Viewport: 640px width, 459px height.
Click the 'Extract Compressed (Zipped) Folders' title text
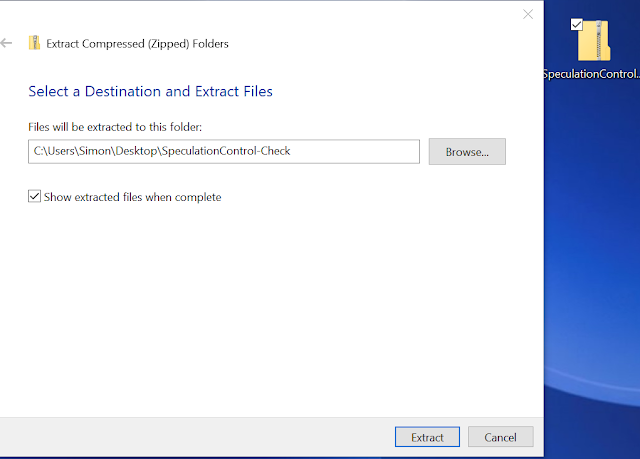(137, 43)
